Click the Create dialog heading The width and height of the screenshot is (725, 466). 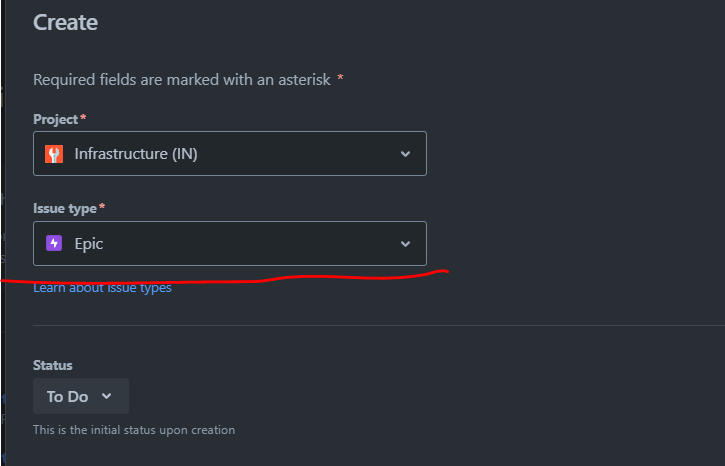click(65, 23)
